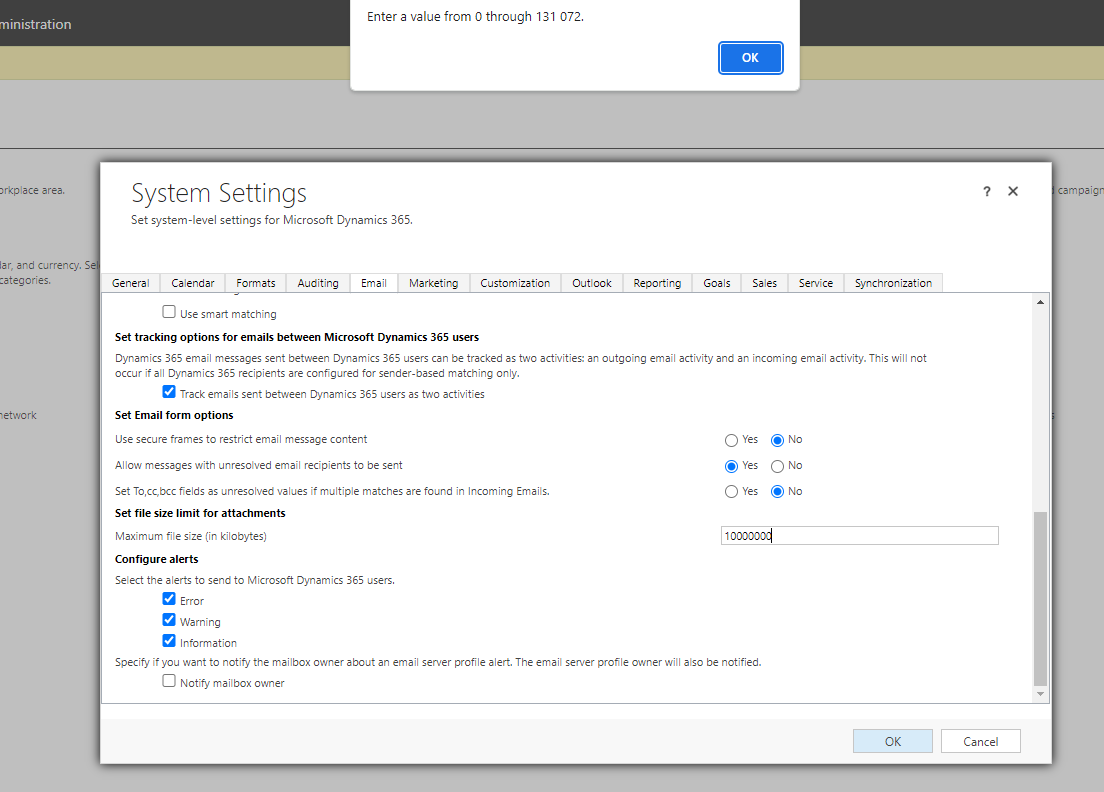Click 'Maximum file size (in kilobytes)' label
Image resolution: width=1104 pixels, height=792 pixels.
(x=191, y=536)
